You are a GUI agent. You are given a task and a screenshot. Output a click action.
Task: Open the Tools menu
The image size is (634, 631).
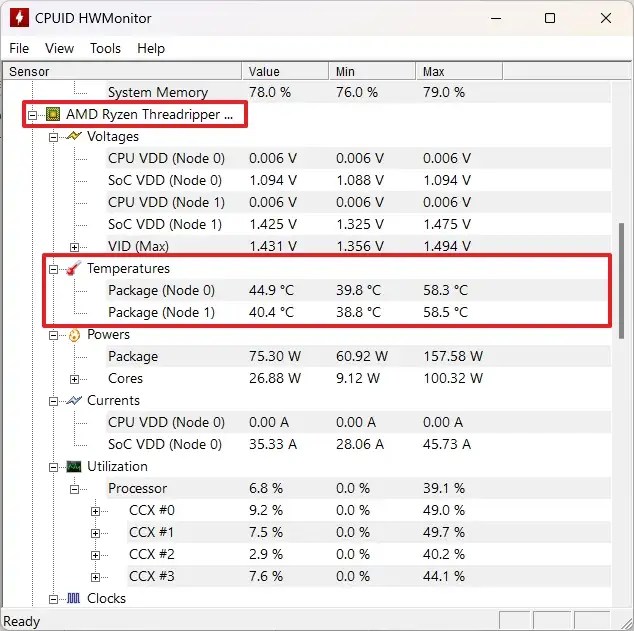(106, 49)
